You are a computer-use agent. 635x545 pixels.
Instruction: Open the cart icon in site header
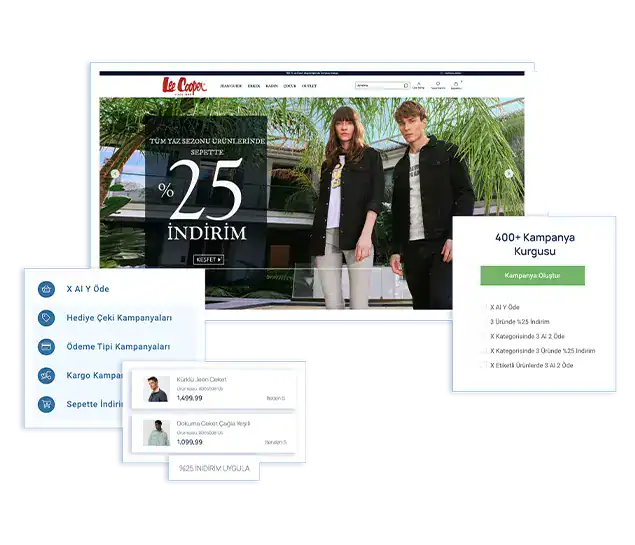(456, 86)
